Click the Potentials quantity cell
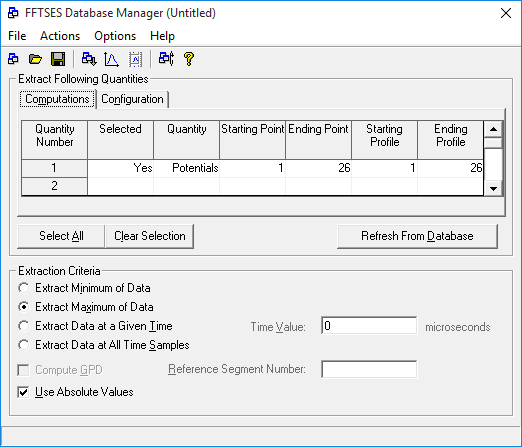The height and width of the screenshot is (447, 522). tap(187, 168)
